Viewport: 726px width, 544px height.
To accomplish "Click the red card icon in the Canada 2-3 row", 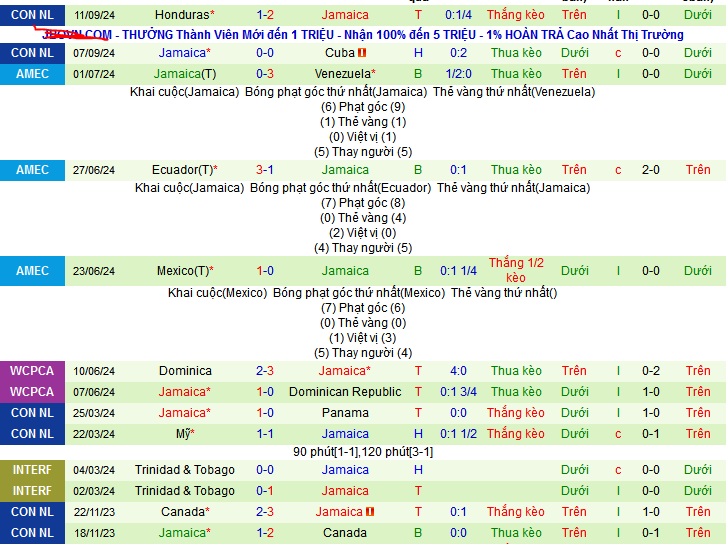I will [369, 512].
